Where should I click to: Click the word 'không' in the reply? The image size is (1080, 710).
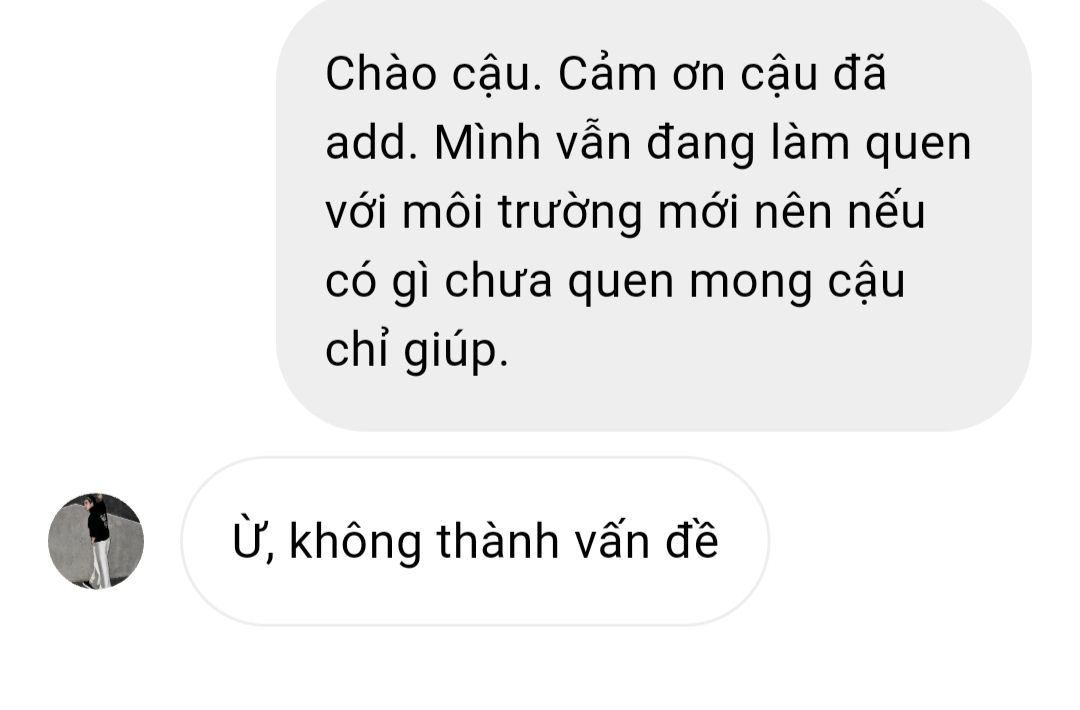coord(355,542)
